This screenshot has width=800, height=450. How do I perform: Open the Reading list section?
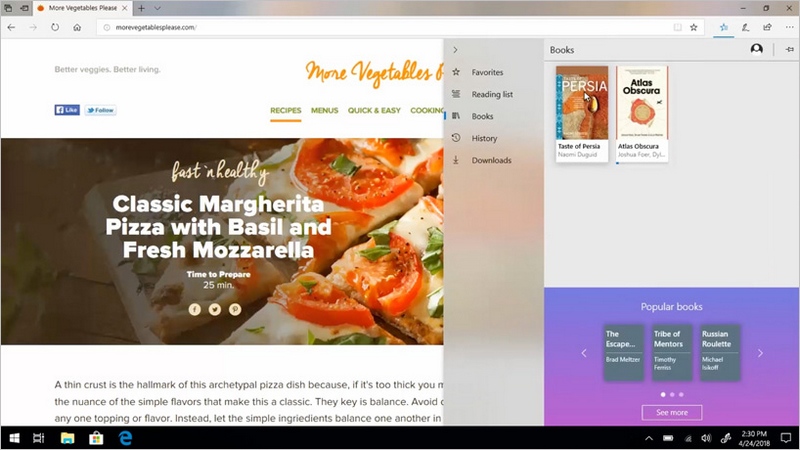pos(491,94)
